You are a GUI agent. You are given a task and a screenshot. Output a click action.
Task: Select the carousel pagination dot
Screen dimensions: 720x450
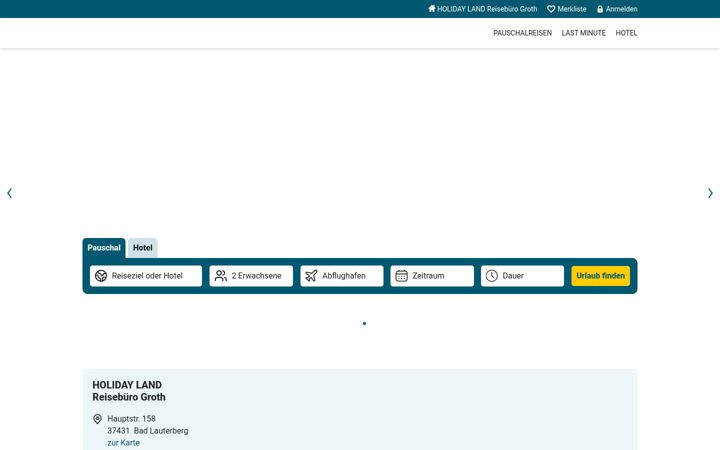click(x=365, y=324)
